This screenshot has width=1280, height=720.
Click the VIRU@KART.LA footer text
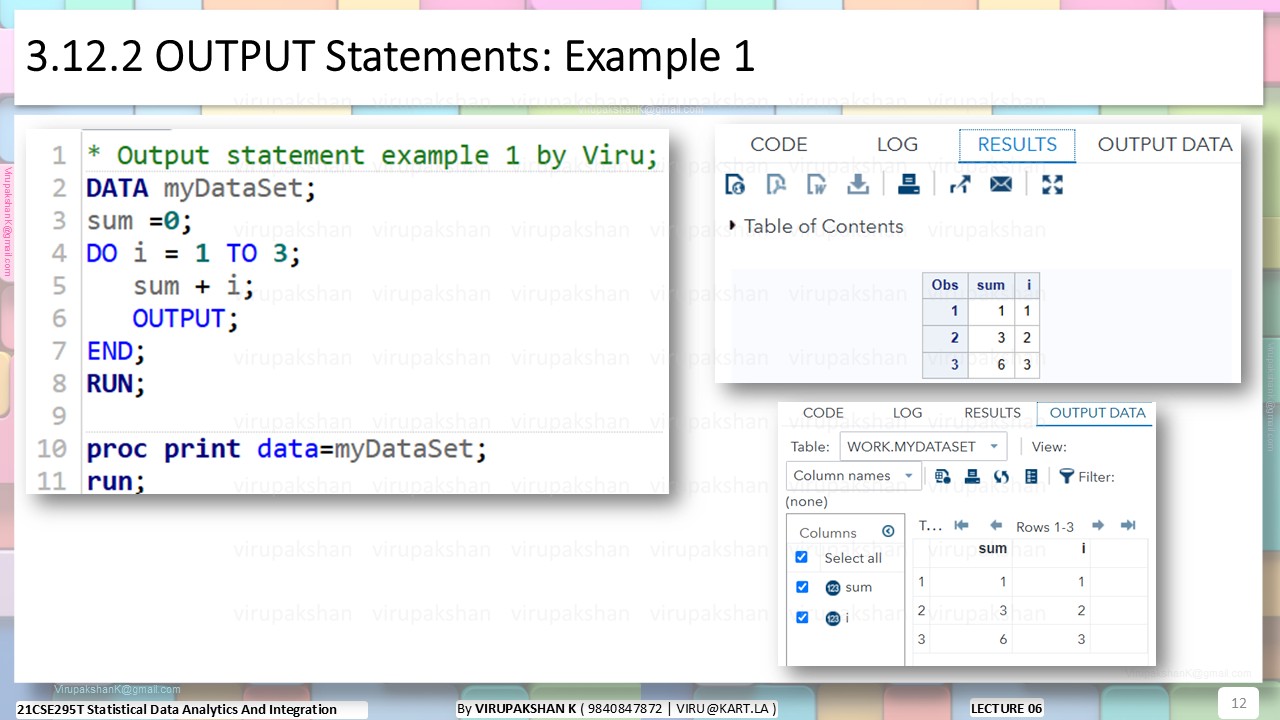pyautogui.click(x=722, y=709)
